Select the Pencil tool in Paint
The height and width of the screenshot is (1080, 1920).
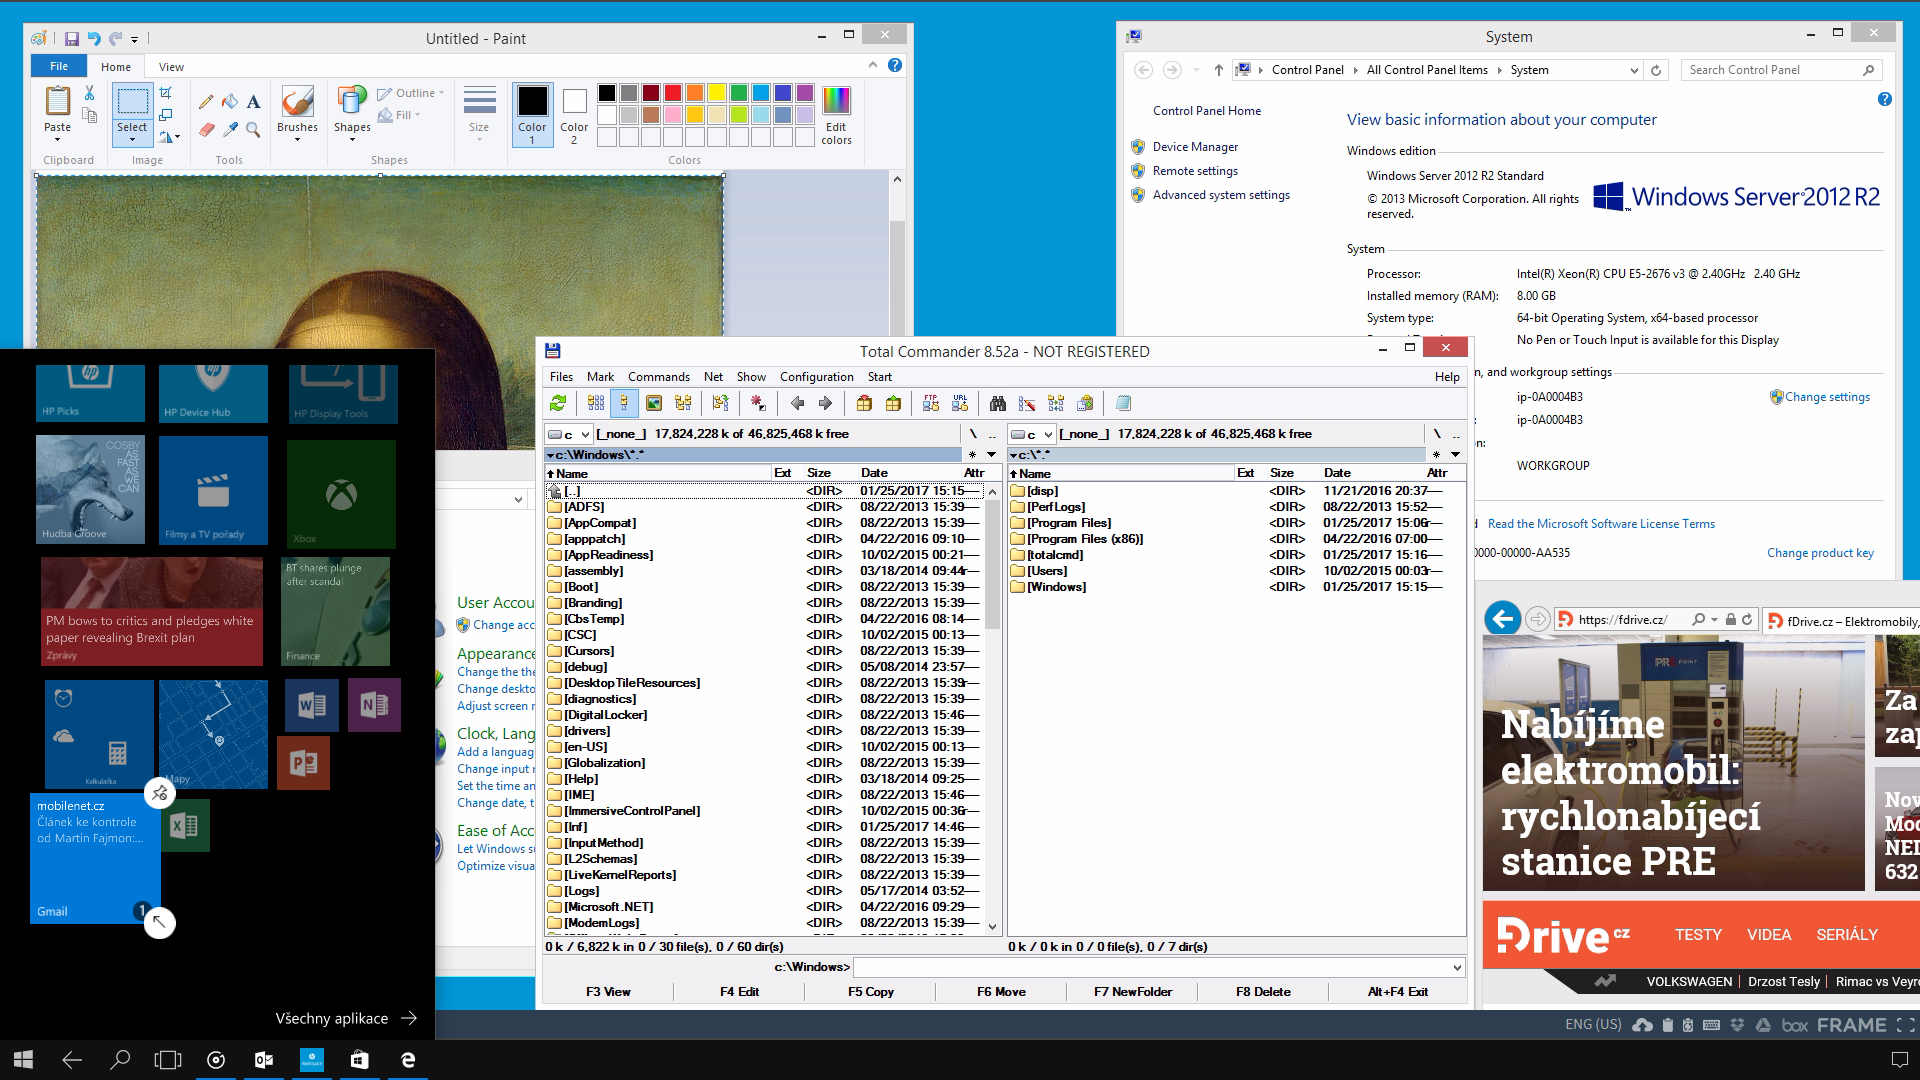(206, 101)
